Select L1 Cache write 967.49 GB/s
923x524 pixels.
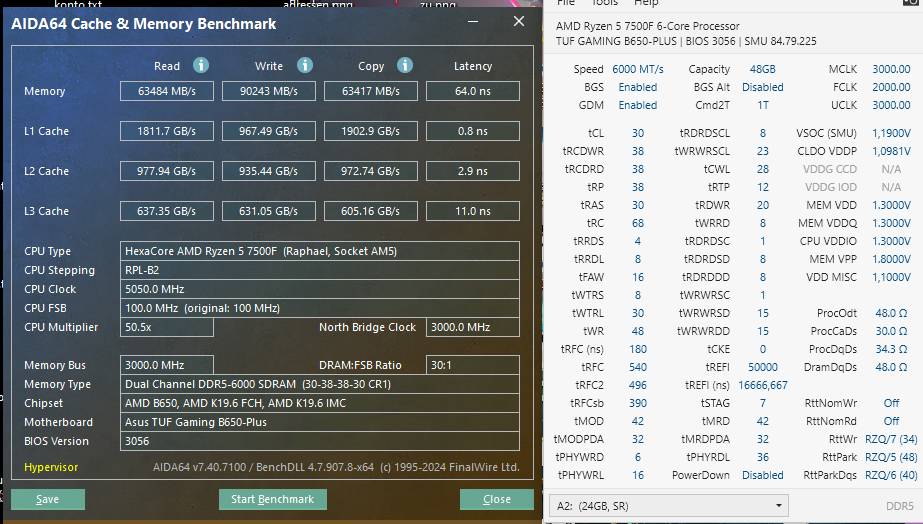[268, 131]
